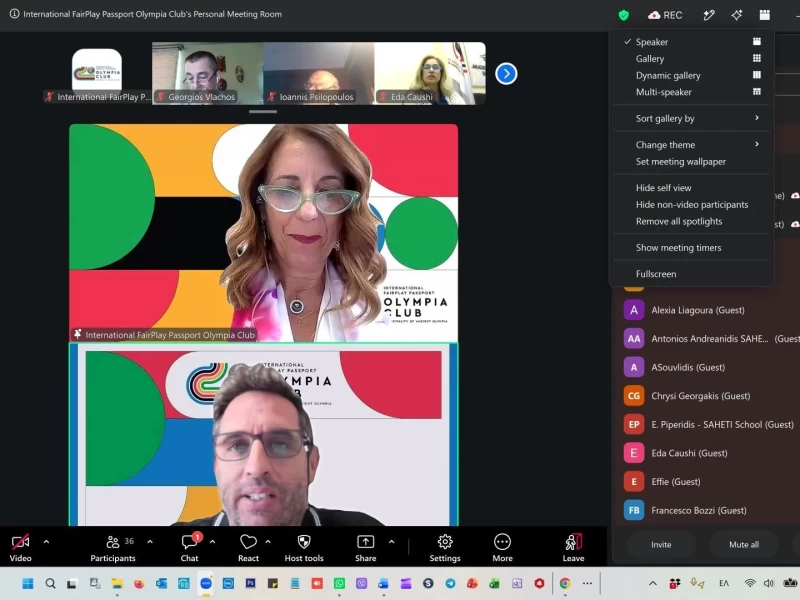Expand video options caret next to Video
800x600 pixels.
coord(46,542)
